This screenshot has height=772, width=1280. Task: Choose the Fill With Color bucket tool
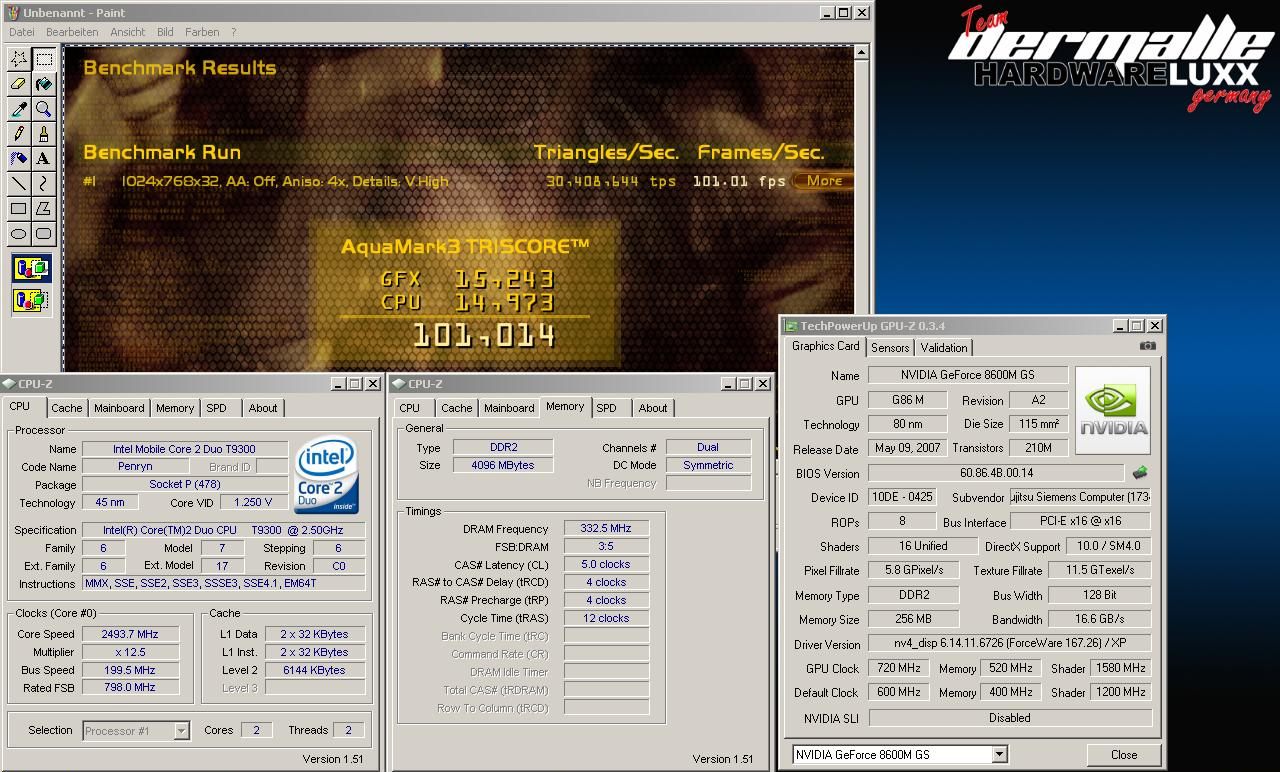click(x=44, y=84)
